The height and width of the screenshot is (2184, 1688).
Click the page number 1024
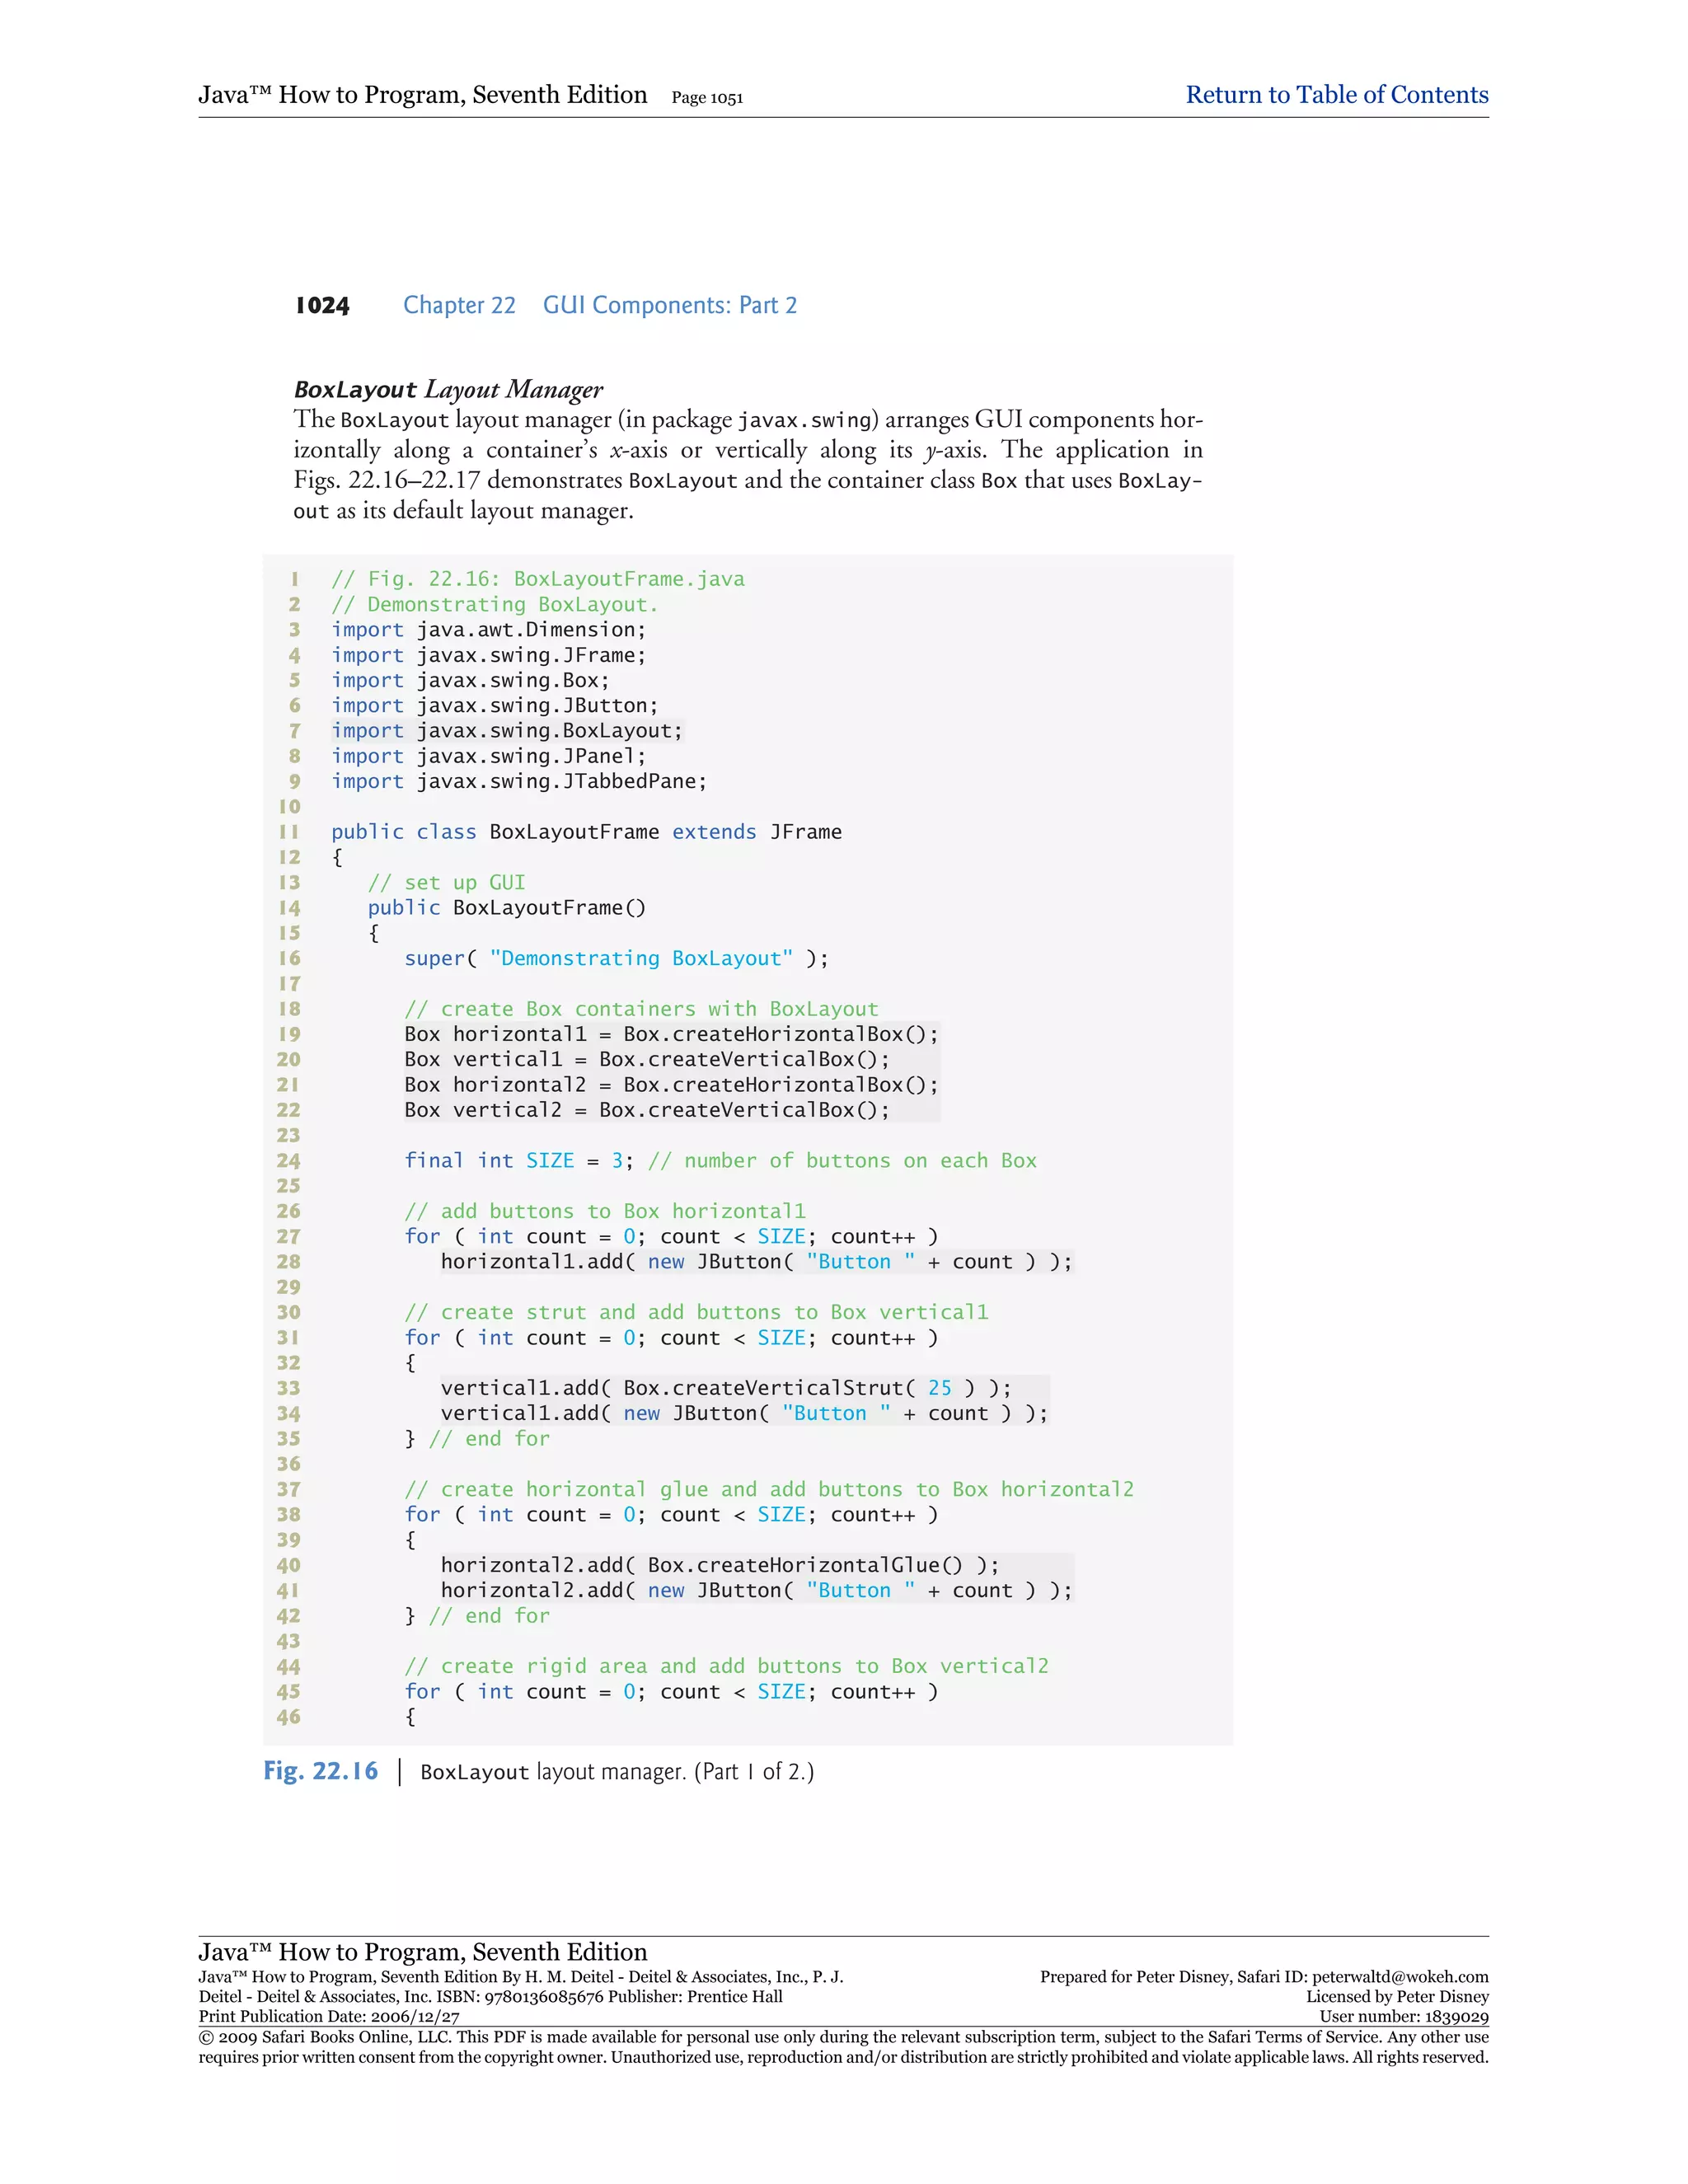tap(322, 306)
